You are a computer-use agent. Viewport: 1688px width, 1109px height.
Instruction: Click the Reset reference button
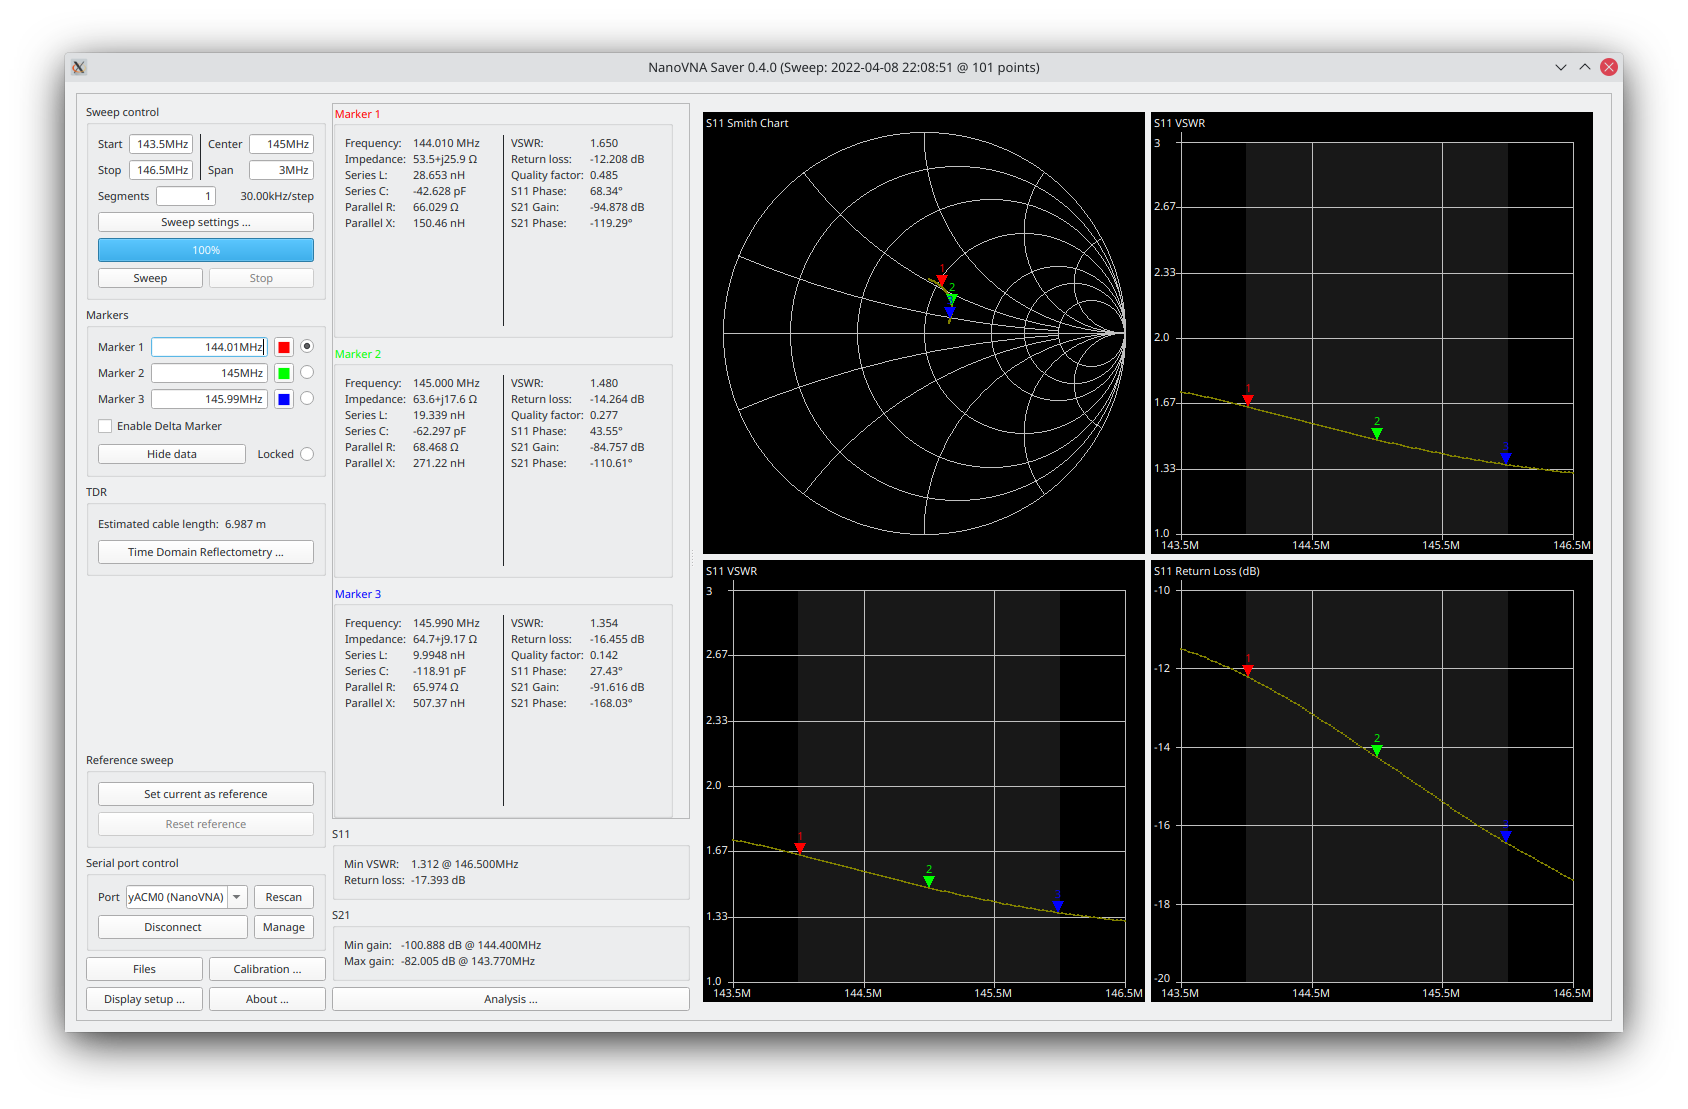click(206, 824)
